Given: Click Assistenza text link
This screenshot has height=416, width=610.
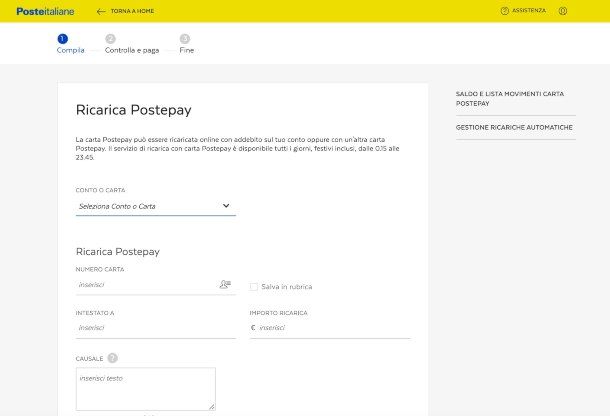Looking at the screenshot, I should [x=529, y=11].
